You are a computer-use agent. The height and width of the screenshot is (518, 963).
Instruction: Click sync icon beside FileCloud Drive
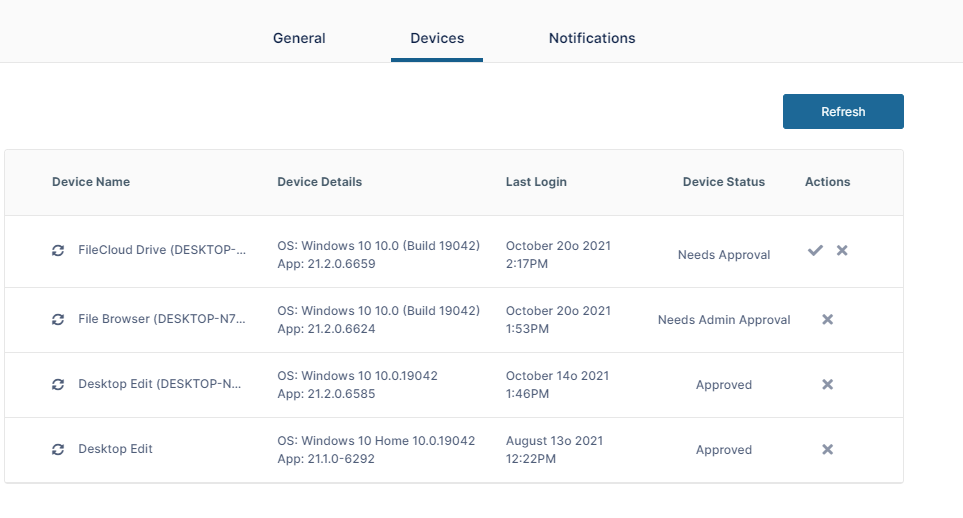pyautogui.click(x=58, y=251)
